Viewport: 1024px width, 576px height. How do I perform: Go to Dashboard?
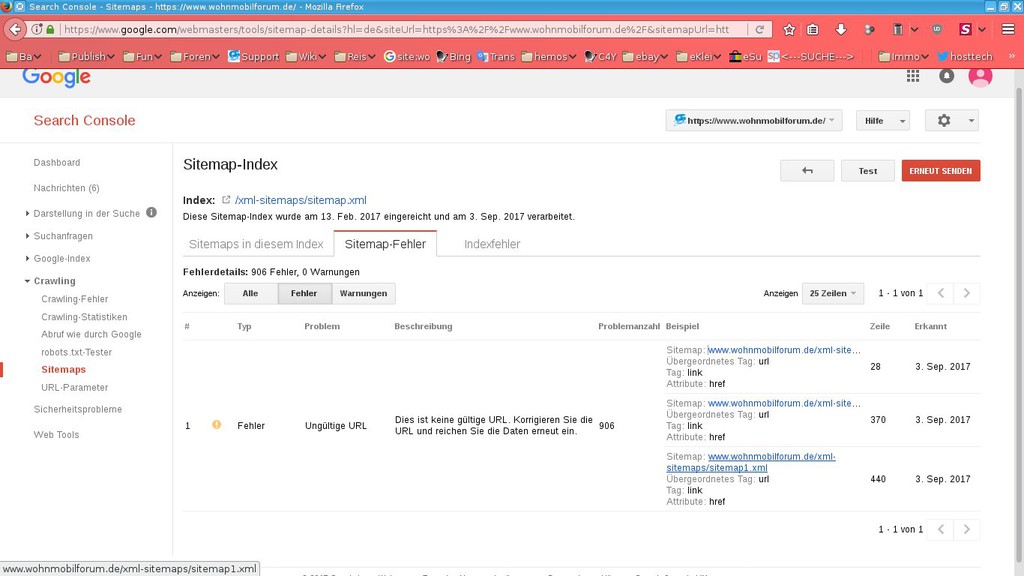click(57, 163)
